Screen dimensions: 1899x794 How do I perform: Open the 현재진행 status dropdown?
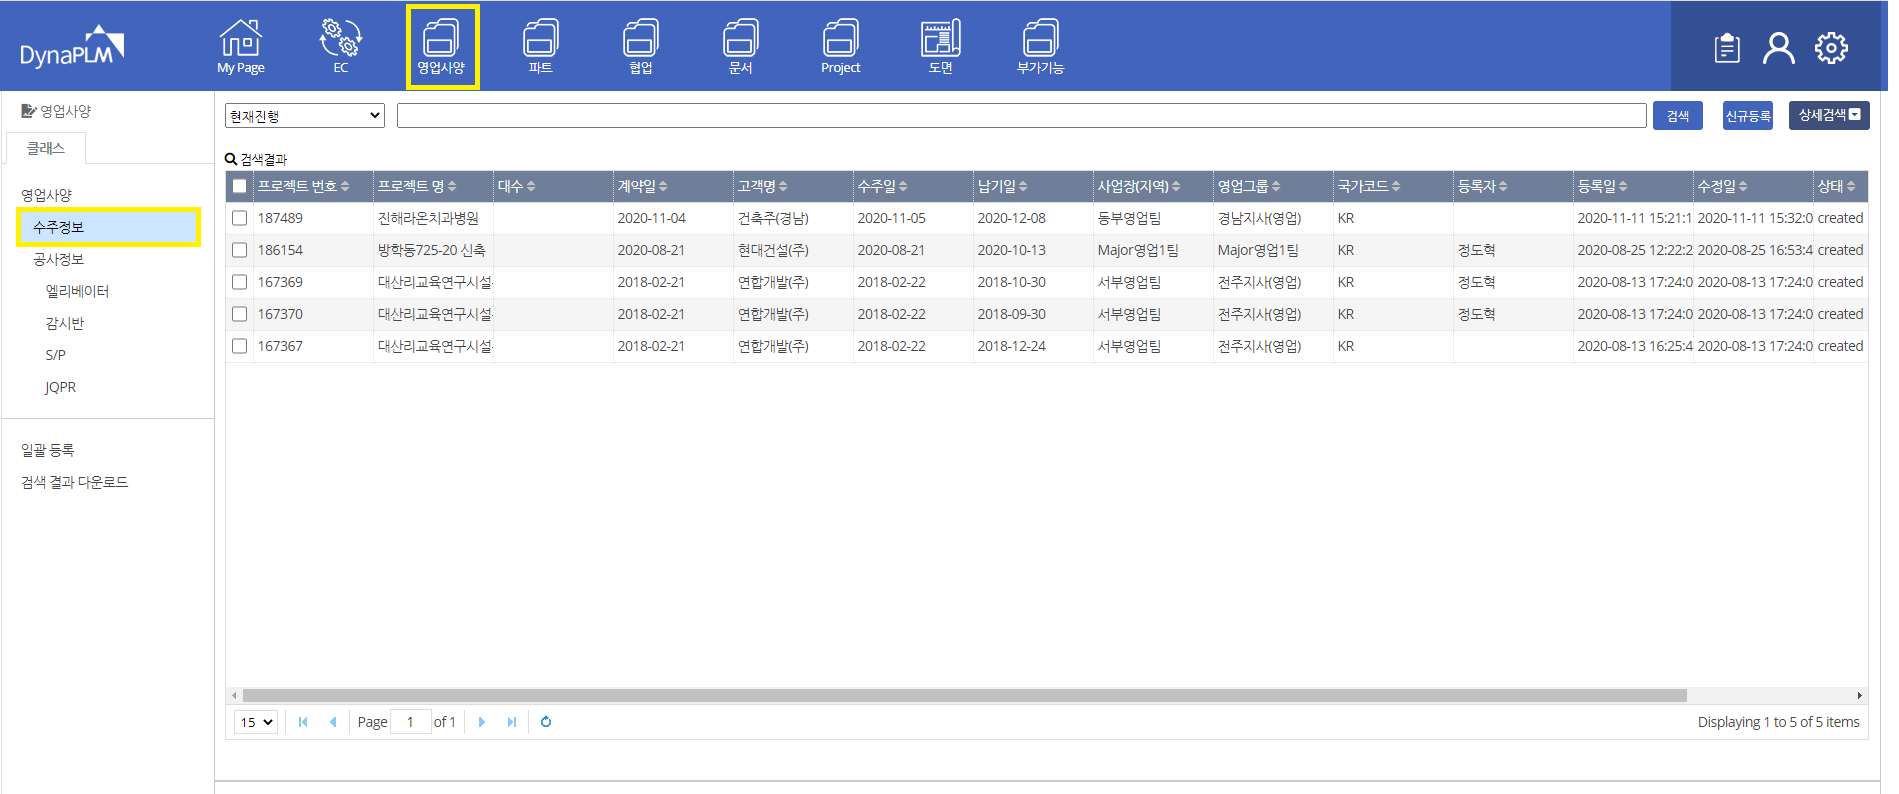click(x=305, y=116)
